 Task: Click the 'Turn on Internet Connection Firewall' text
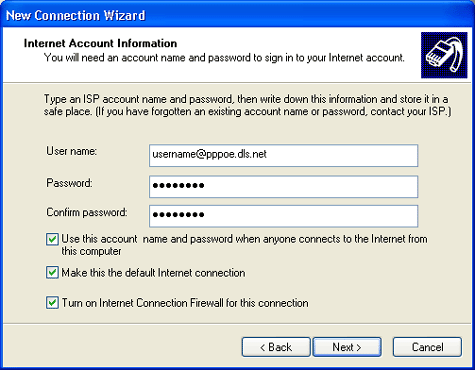click(185, 303)
